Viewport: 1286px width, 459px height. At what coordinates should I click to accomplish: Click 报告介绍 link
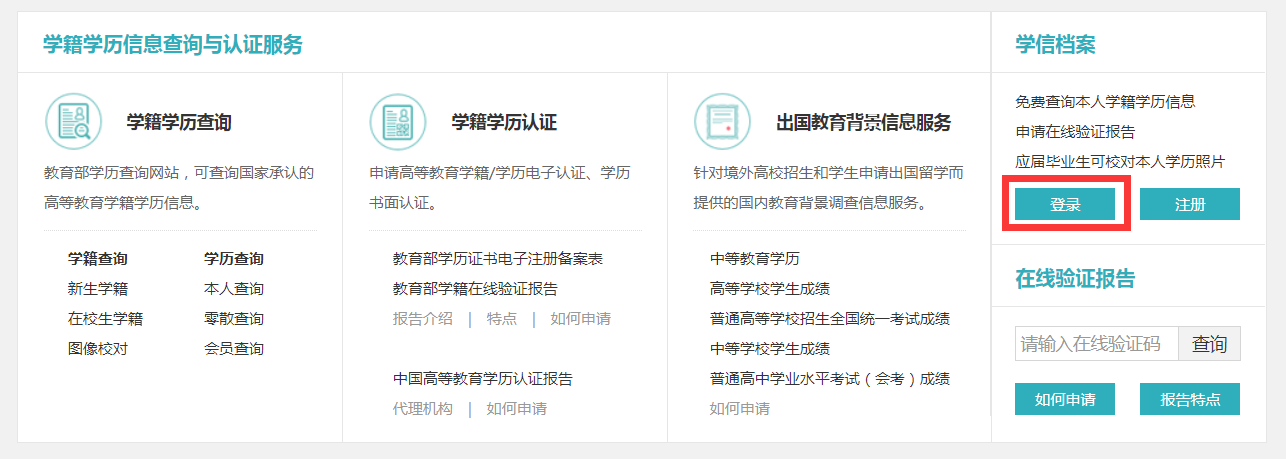pos(423,319)
